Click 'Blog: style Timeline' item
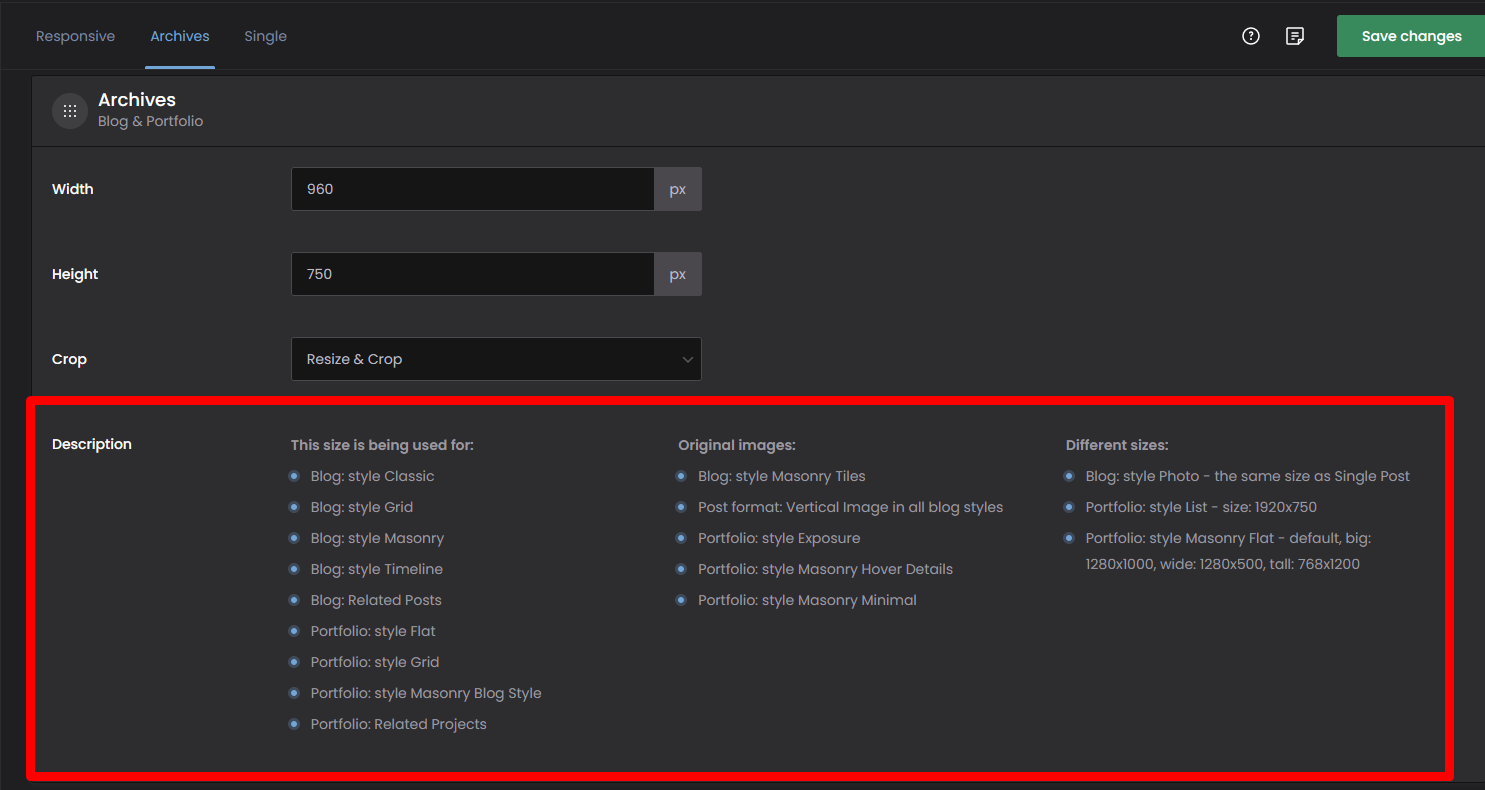The height and width of the screenshot is (790, 1485). point(377,569)
